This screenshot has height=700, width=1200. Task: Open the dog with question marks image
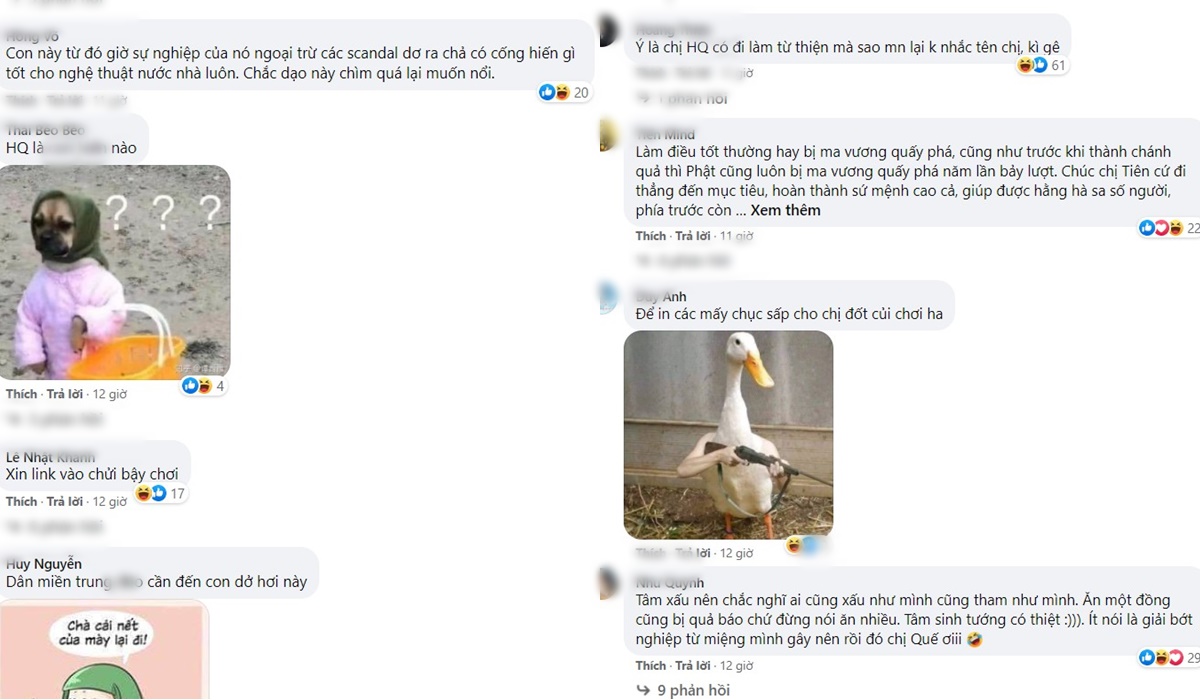[x=115, y=272]
